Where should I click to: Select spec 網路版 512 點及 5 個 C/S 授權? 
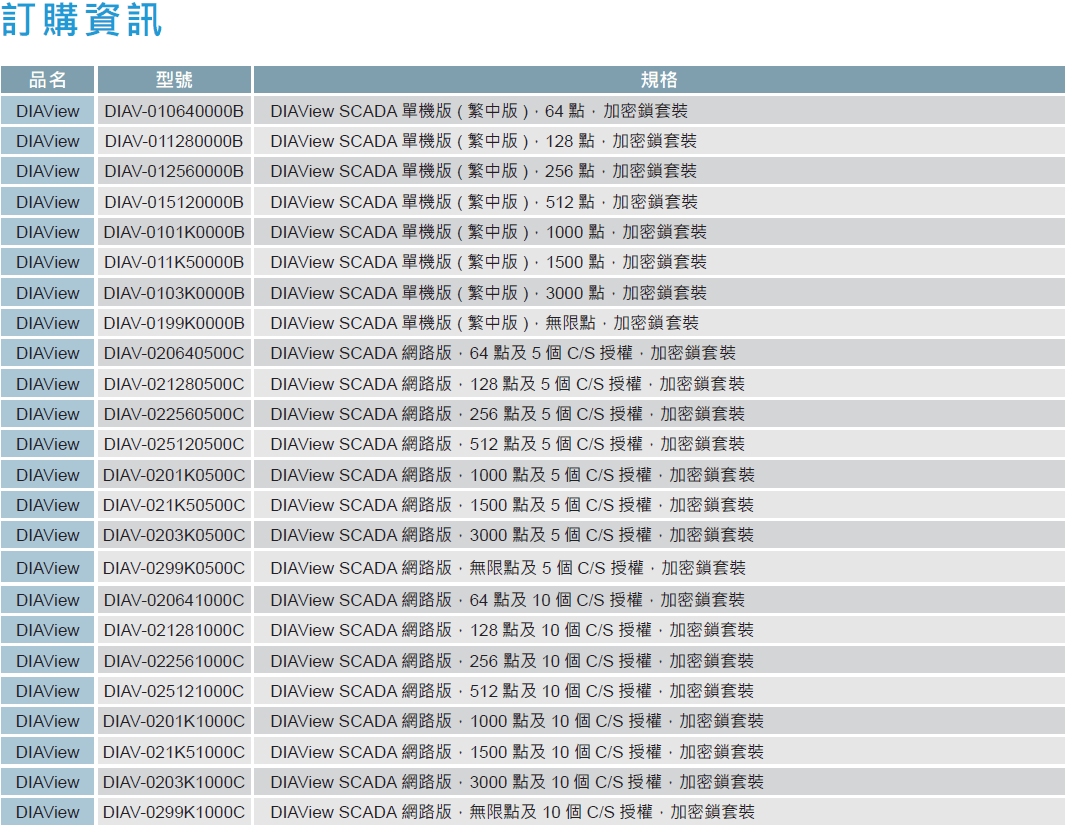[508, 444]
